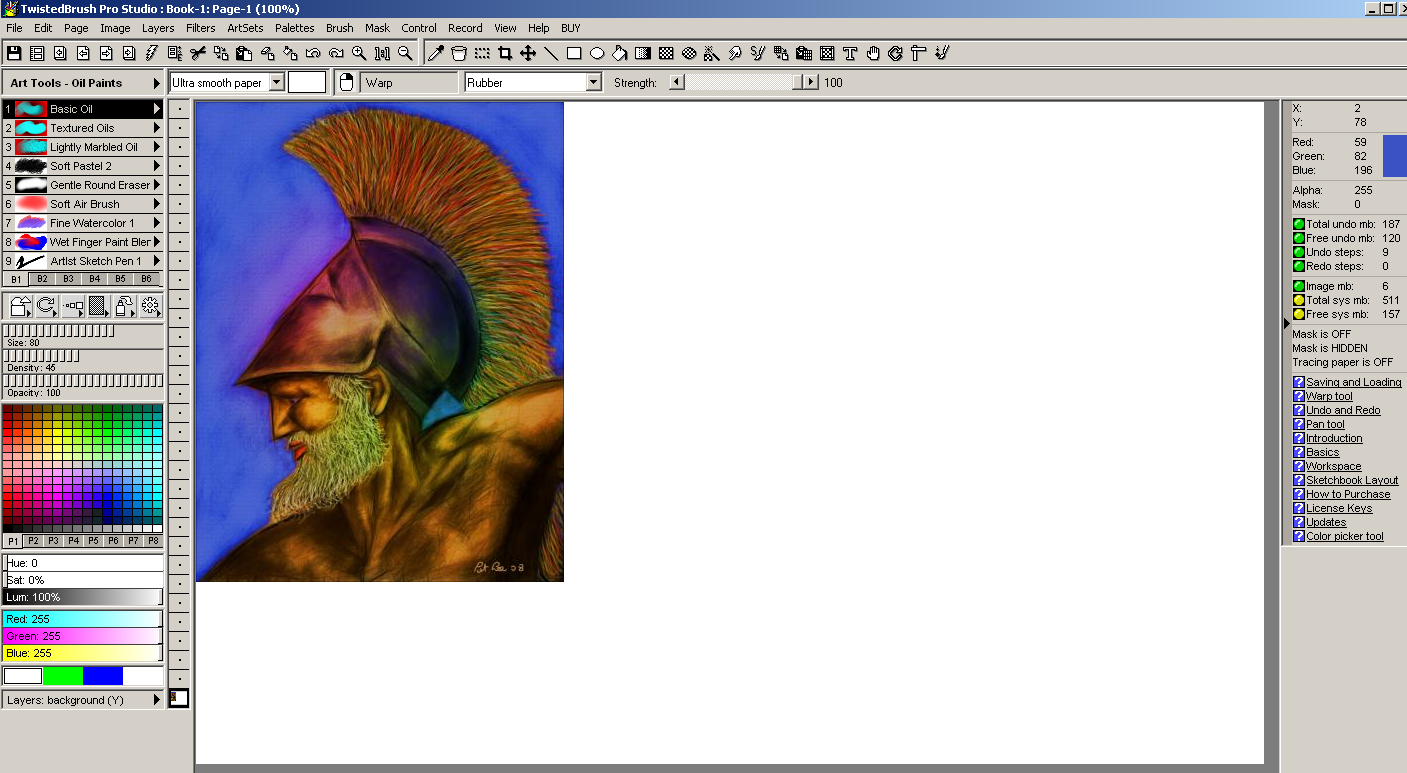Select the Gradient tool

[x=643, y=53]
